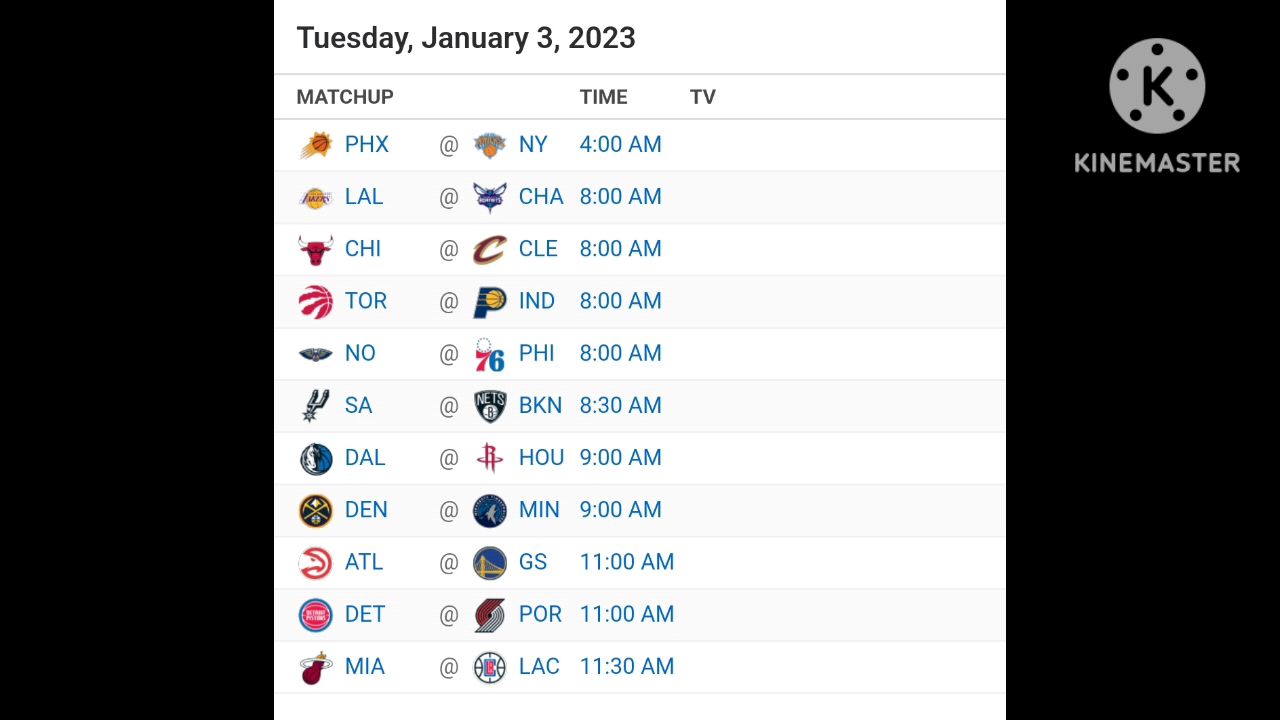The image size is (1280, 720).
Task: Select the 8:30 AM SA game time
Action: click(x=620, y=406)
